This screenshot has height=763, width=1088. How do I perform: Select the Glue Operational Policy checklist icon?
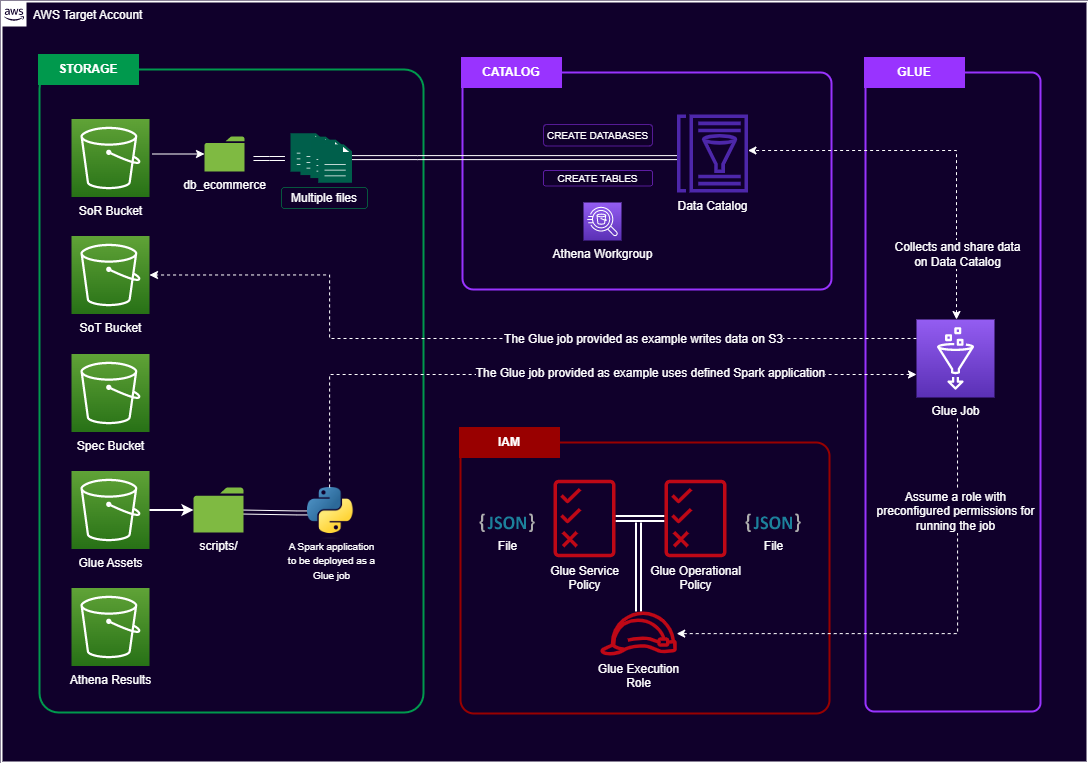tap(695, 518)
